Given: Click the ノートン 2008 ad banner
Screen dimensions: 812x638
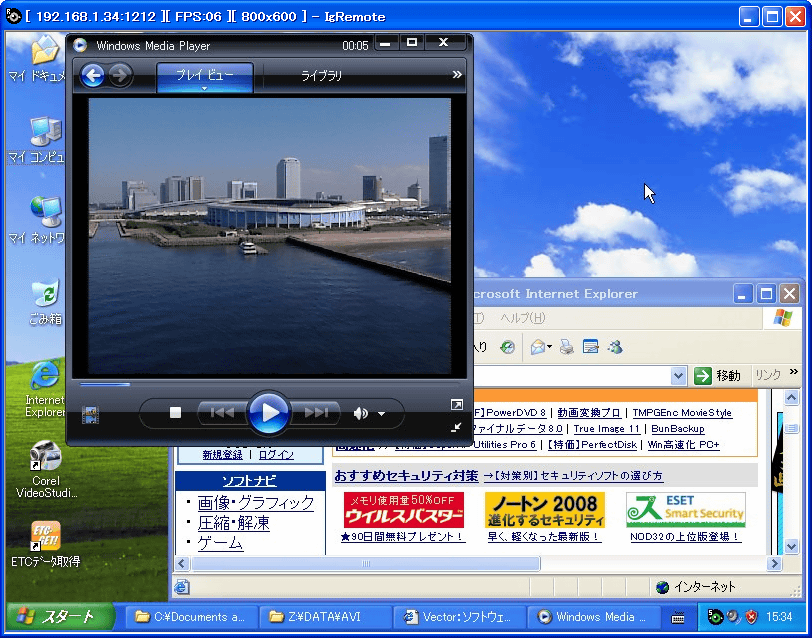Looking at the screenshot, I should tap(545, 510).
